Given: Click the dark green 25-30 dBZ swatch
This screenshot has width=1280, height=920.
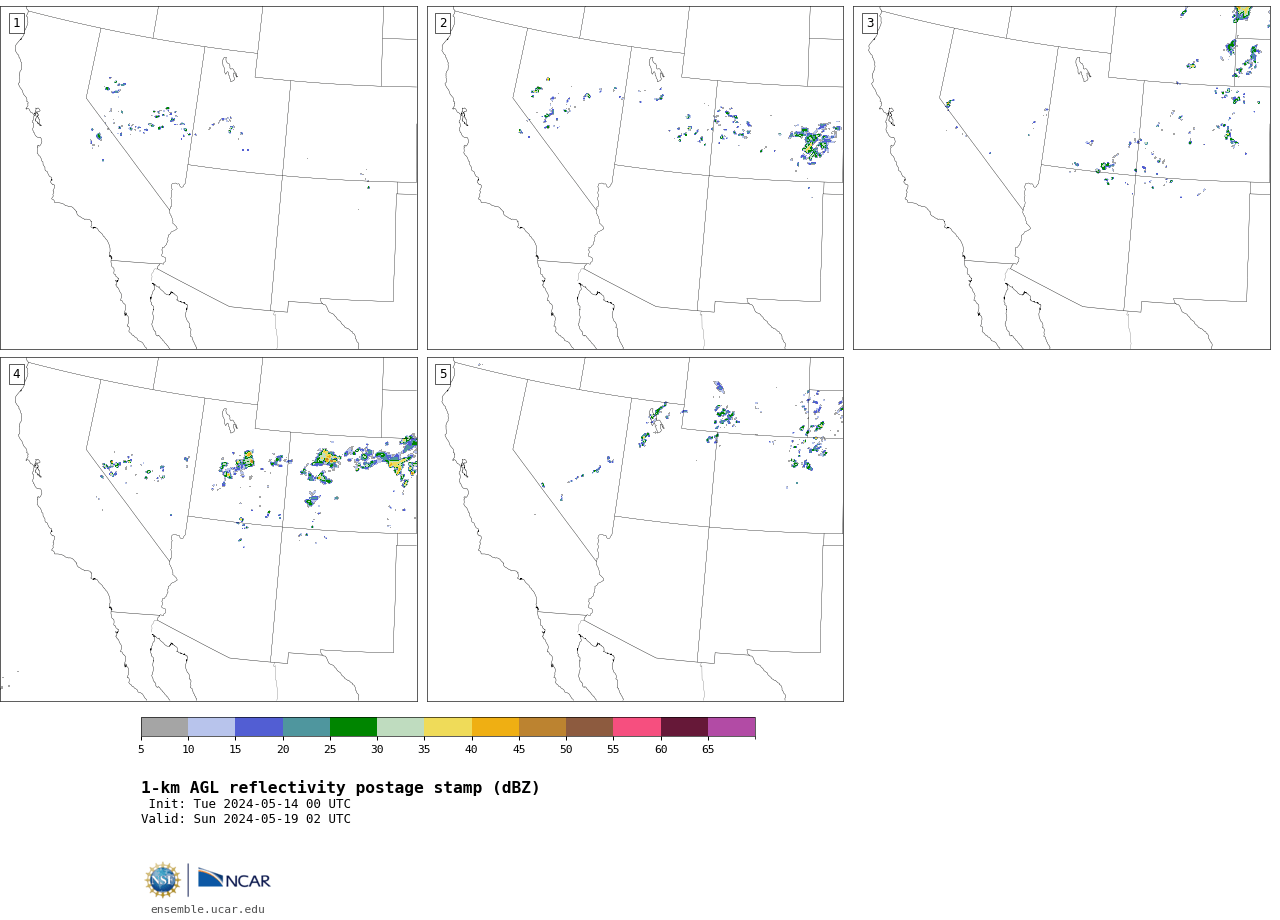Looking at the screenshot, I should [x=354, y=727].
